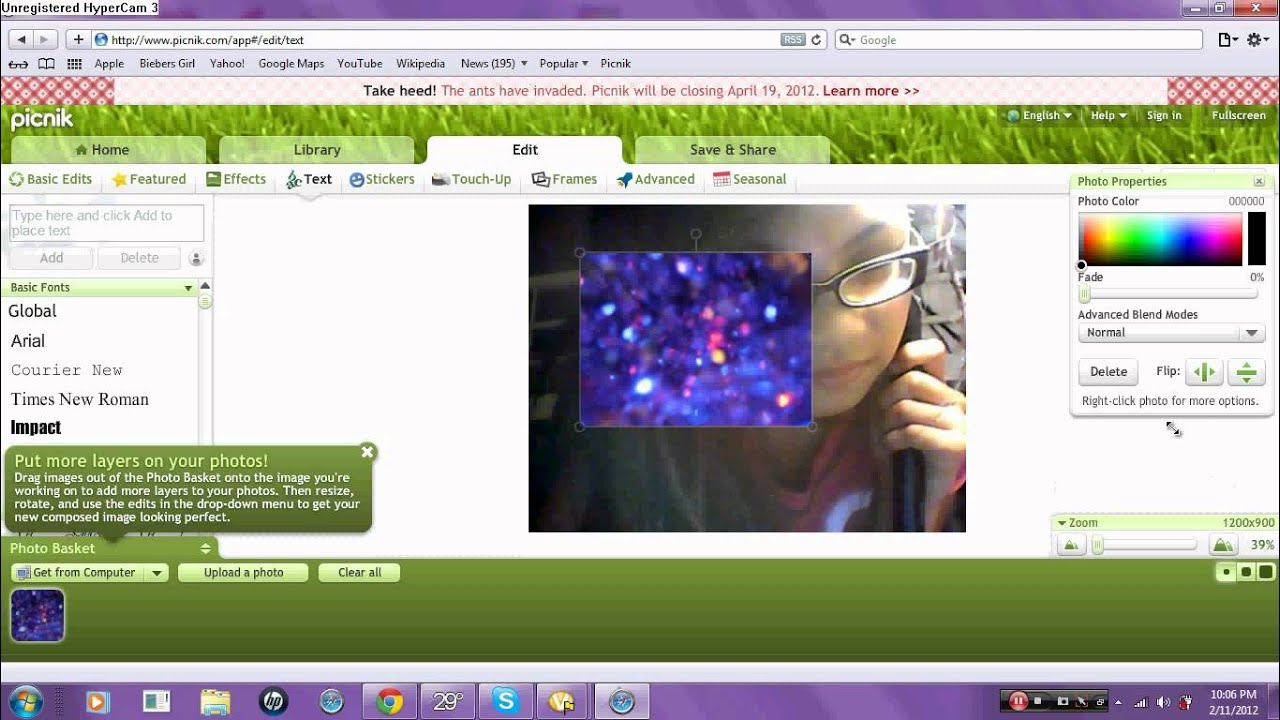Open the Frames section
Viewport: 1280px width, 720px height.
564,179
